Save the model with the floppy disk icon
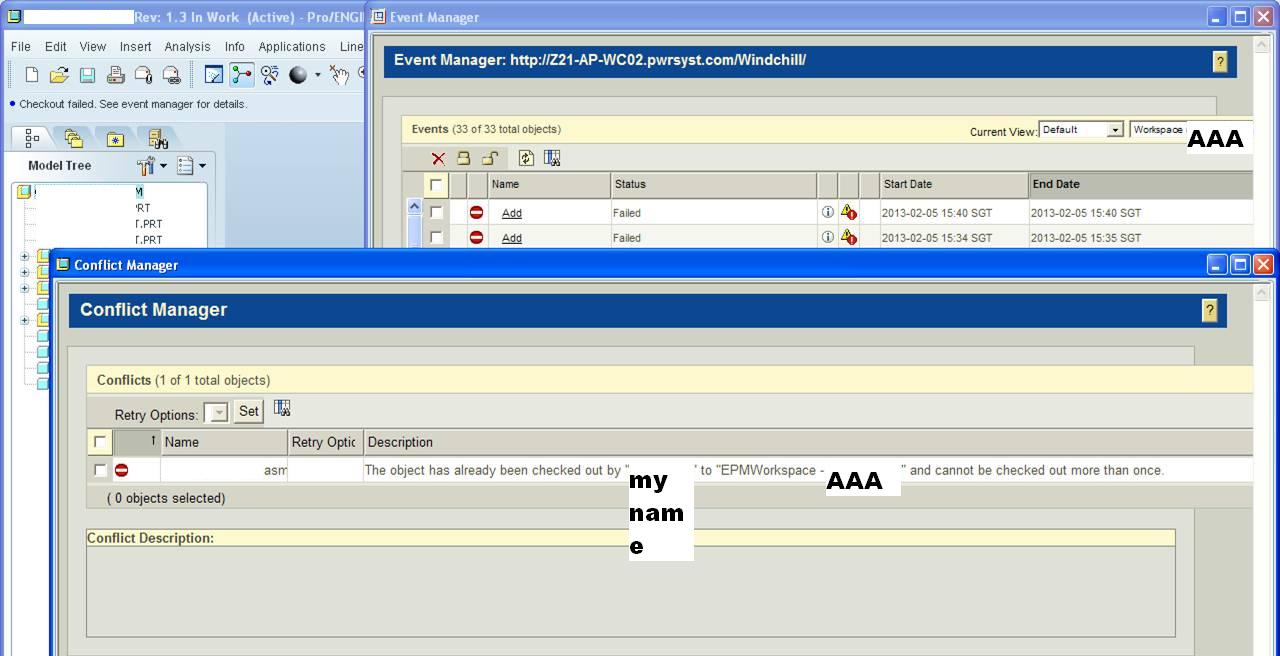The image size is (1280, 656). (x=87, y=75)
